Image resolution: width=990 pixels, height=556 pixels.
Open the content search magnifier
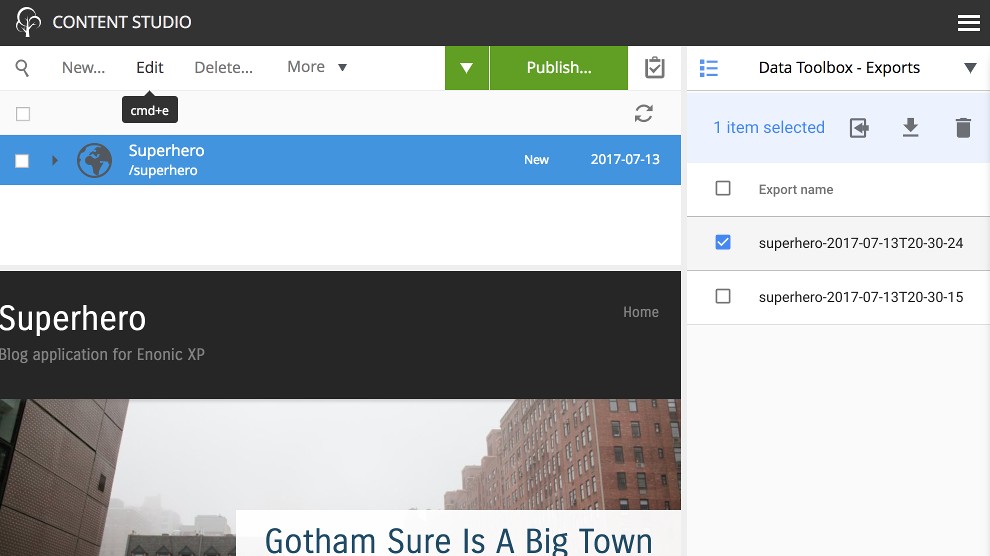click(22, 68)
